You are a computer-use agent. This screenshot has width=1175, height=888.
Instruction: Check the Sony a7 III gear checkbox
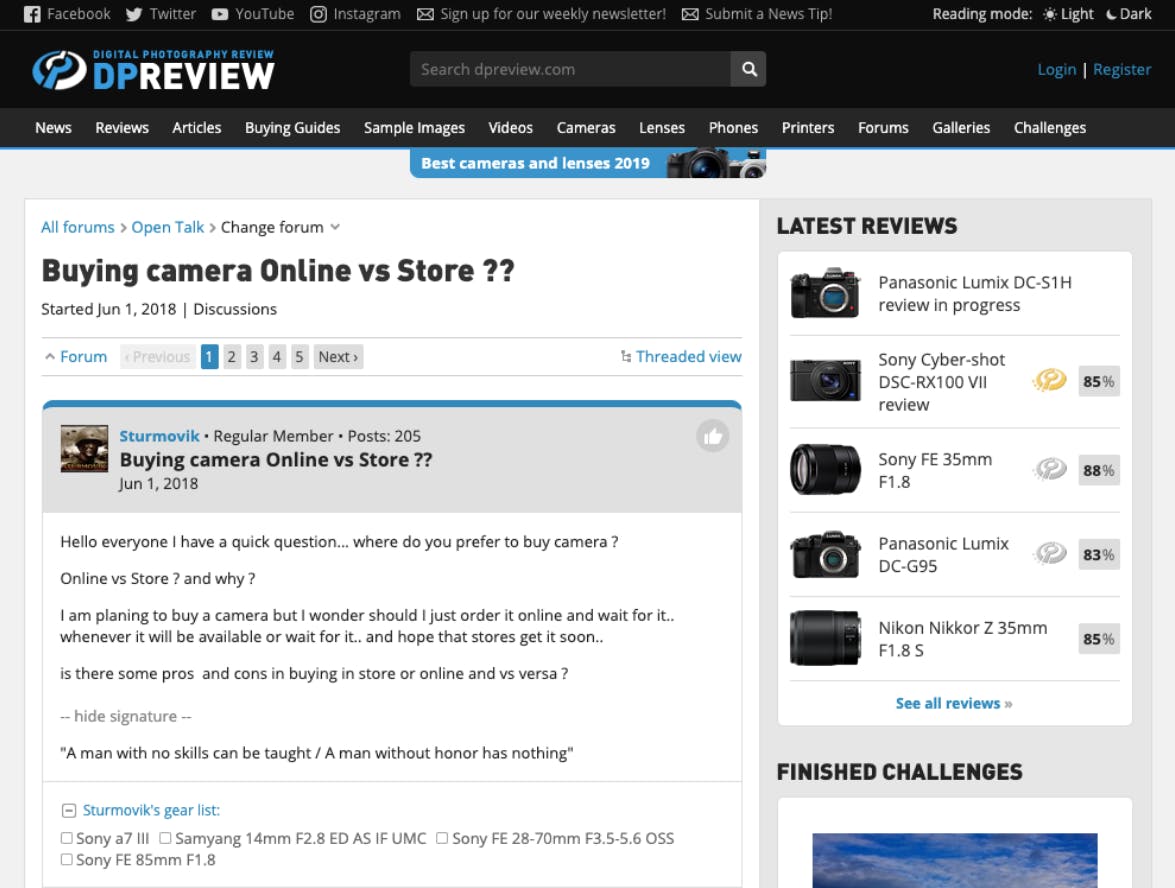[67, 838]
